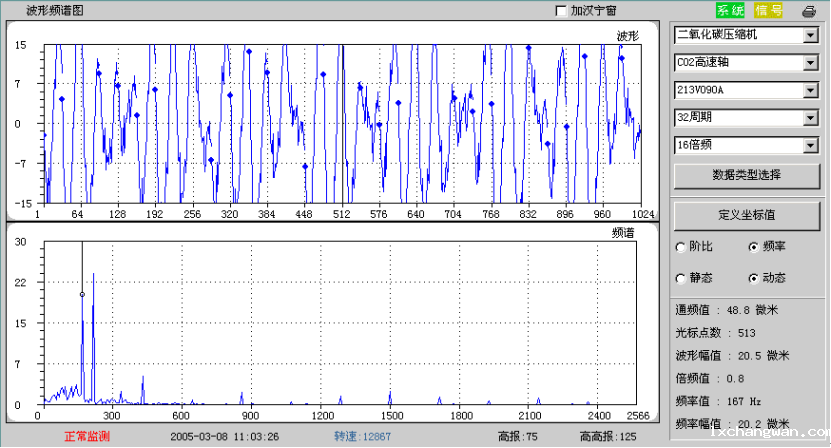
Task: Click the circular cursor marker on spectrum peak
Action: pos(82,294)
